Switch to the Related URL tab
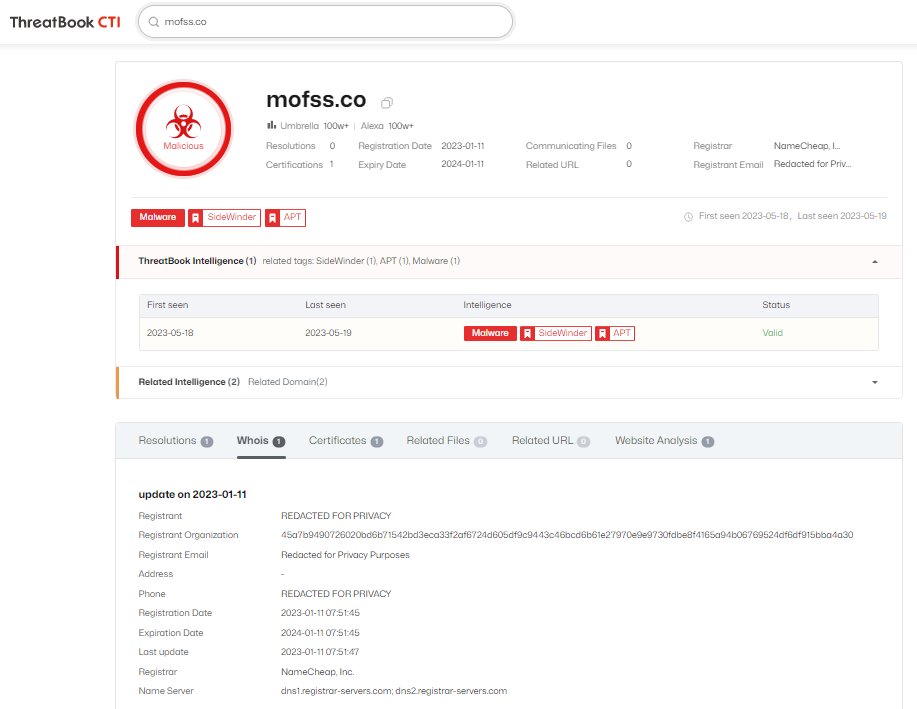The width and height of the screenshot is (917, 709). pos(551,440)
